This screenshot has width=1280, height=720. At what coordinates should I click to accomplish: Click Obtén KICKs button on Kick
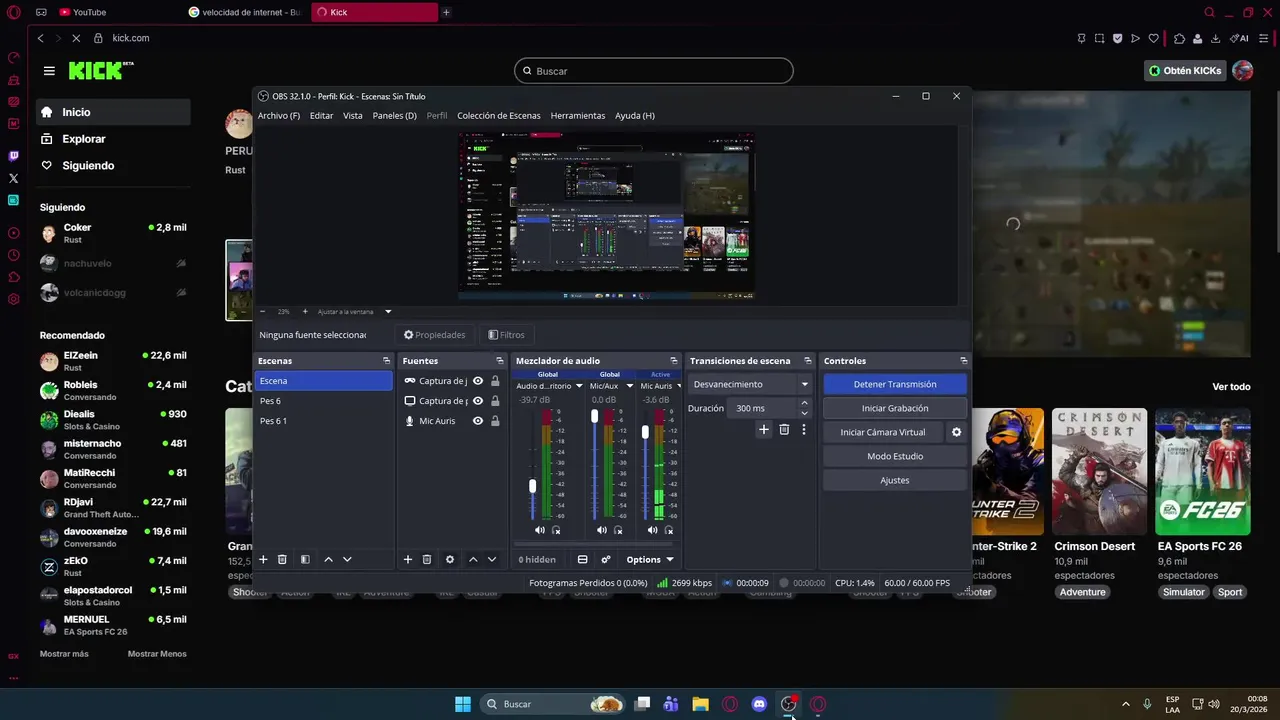click(1185, 71)
